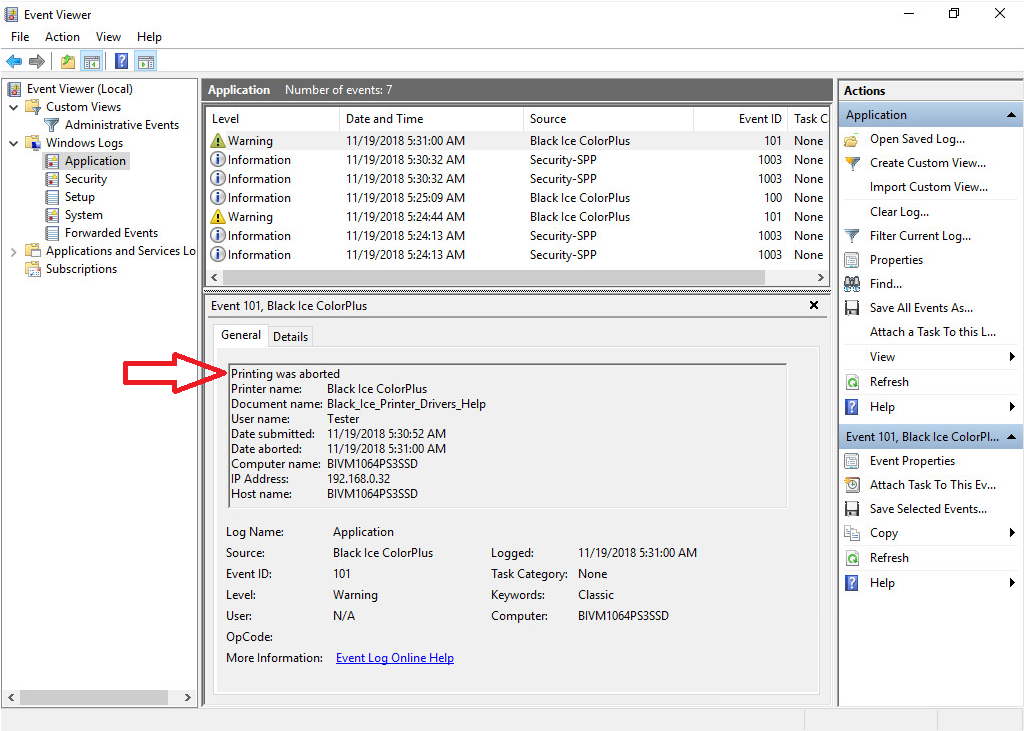
Task: Open the Action menu
Action: 62,37
